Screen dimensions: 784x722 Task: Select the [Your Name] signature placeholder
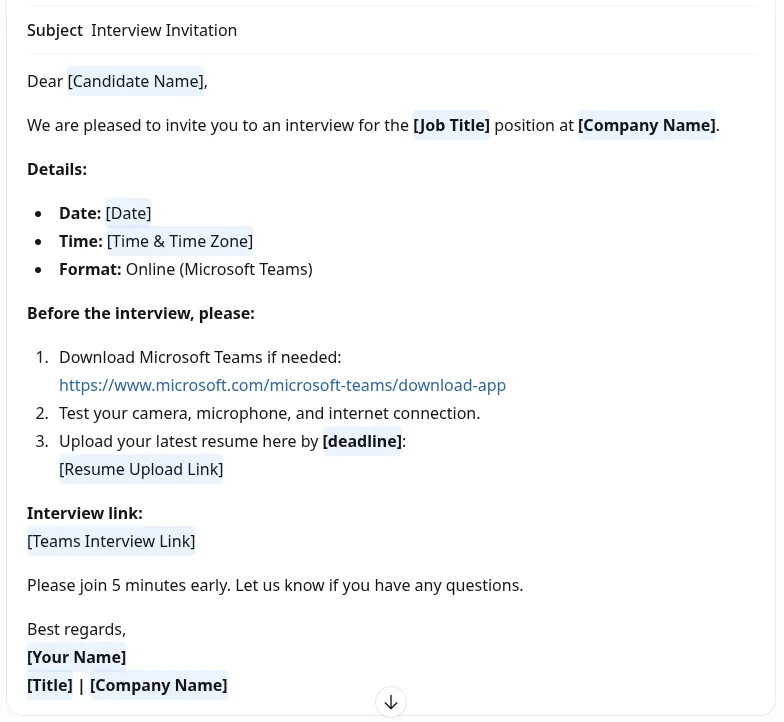(x=77, y=657)
